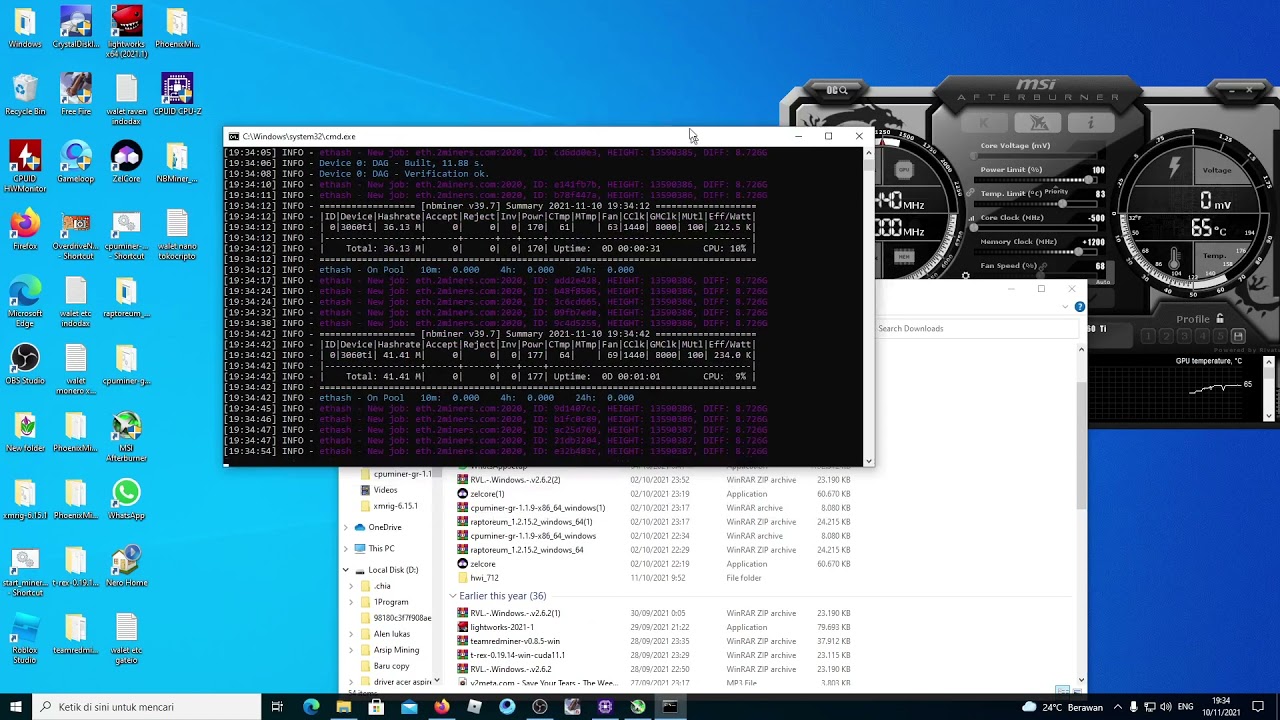The height and width of the screenshot is (720, 1280).
Task: Adjust the Power Limit slider handle
Action: (1088, 180)
